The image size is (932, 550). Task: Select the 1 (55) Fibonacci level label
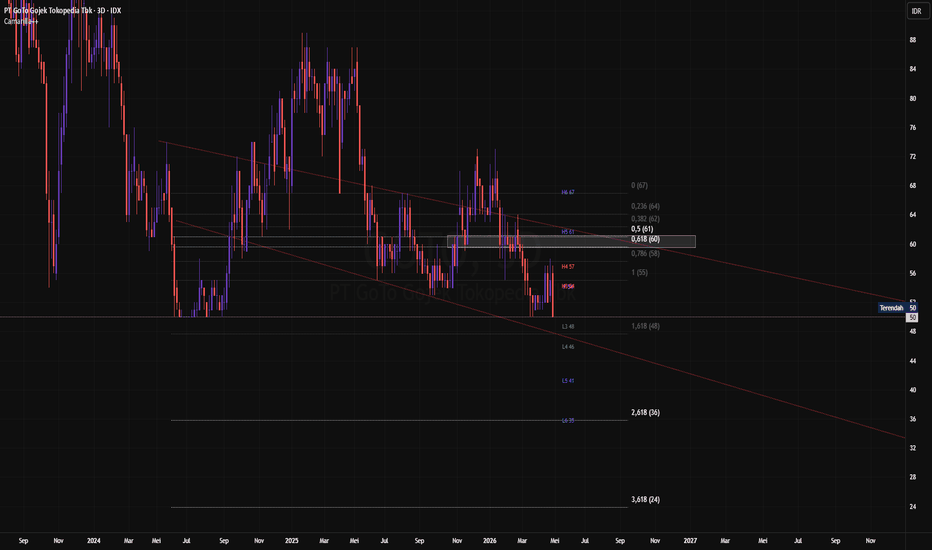click(640, 272)
